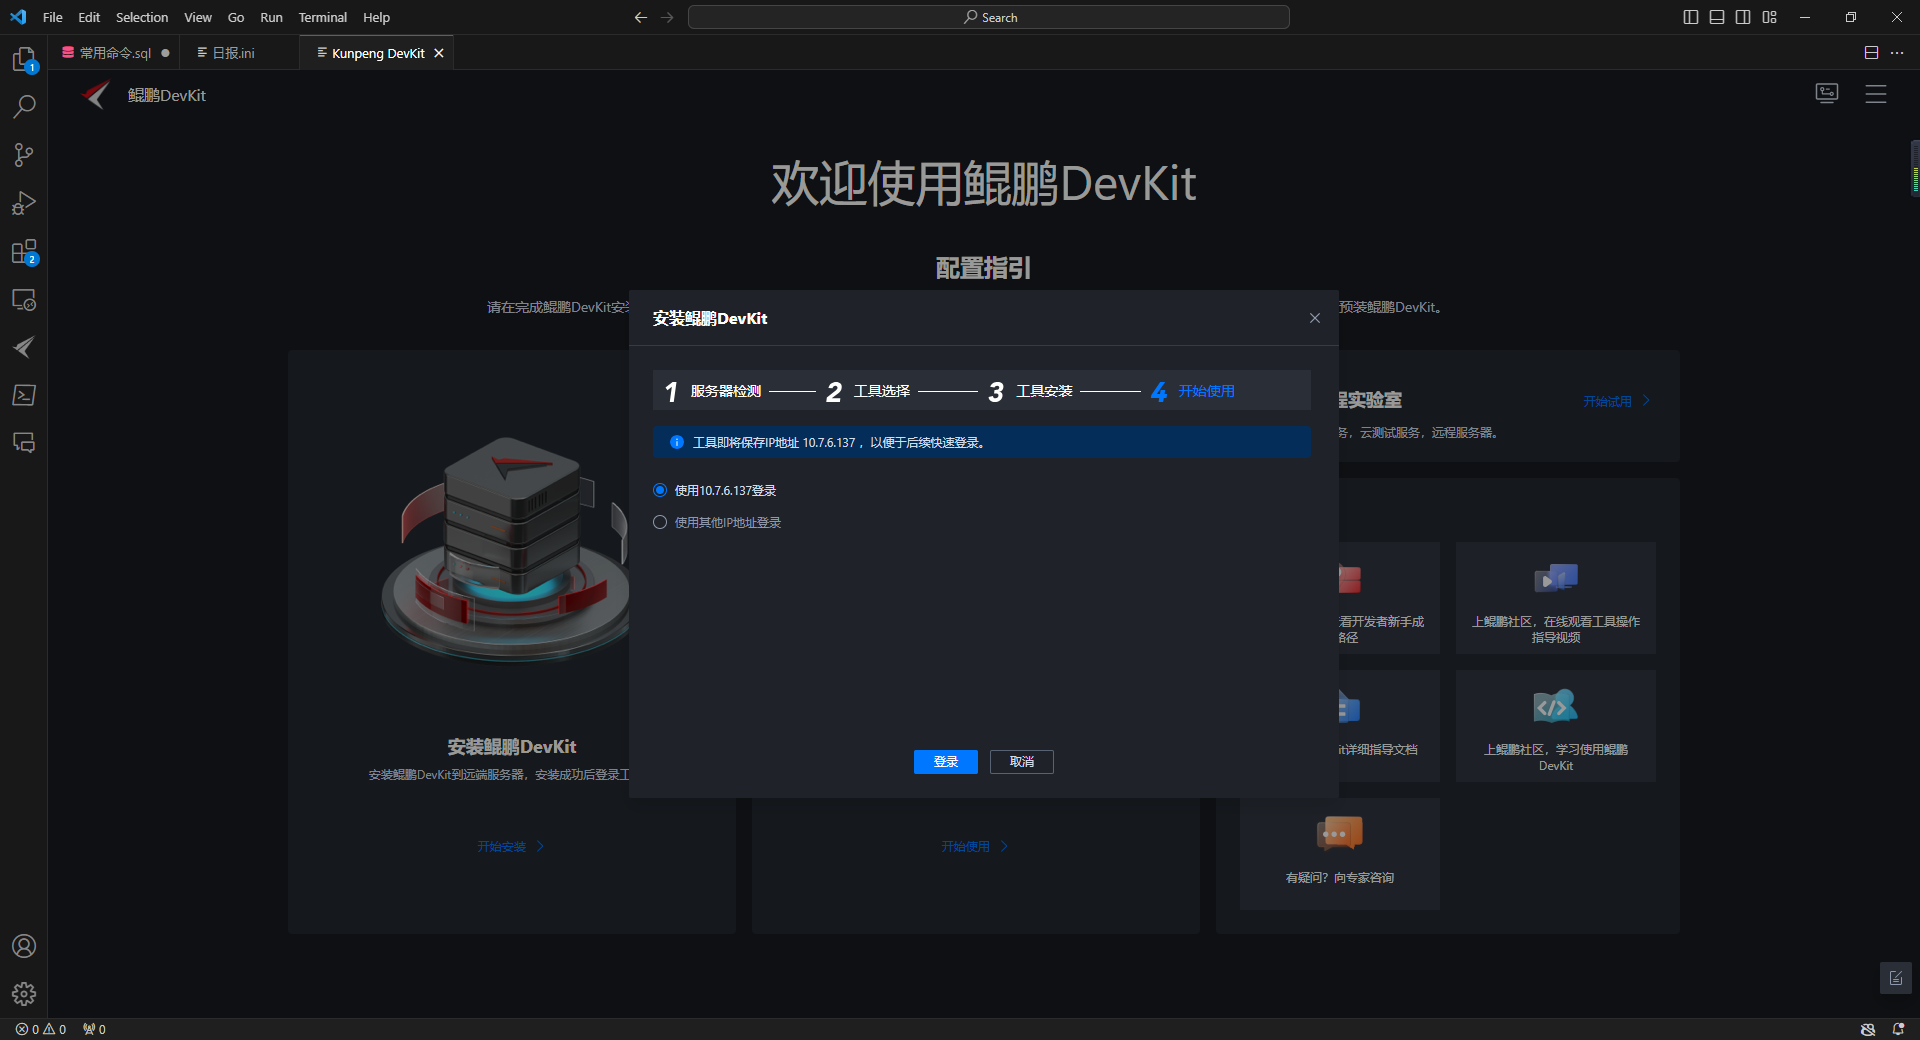Click the feedback edit icon at bottom right

pos(1896,978)
